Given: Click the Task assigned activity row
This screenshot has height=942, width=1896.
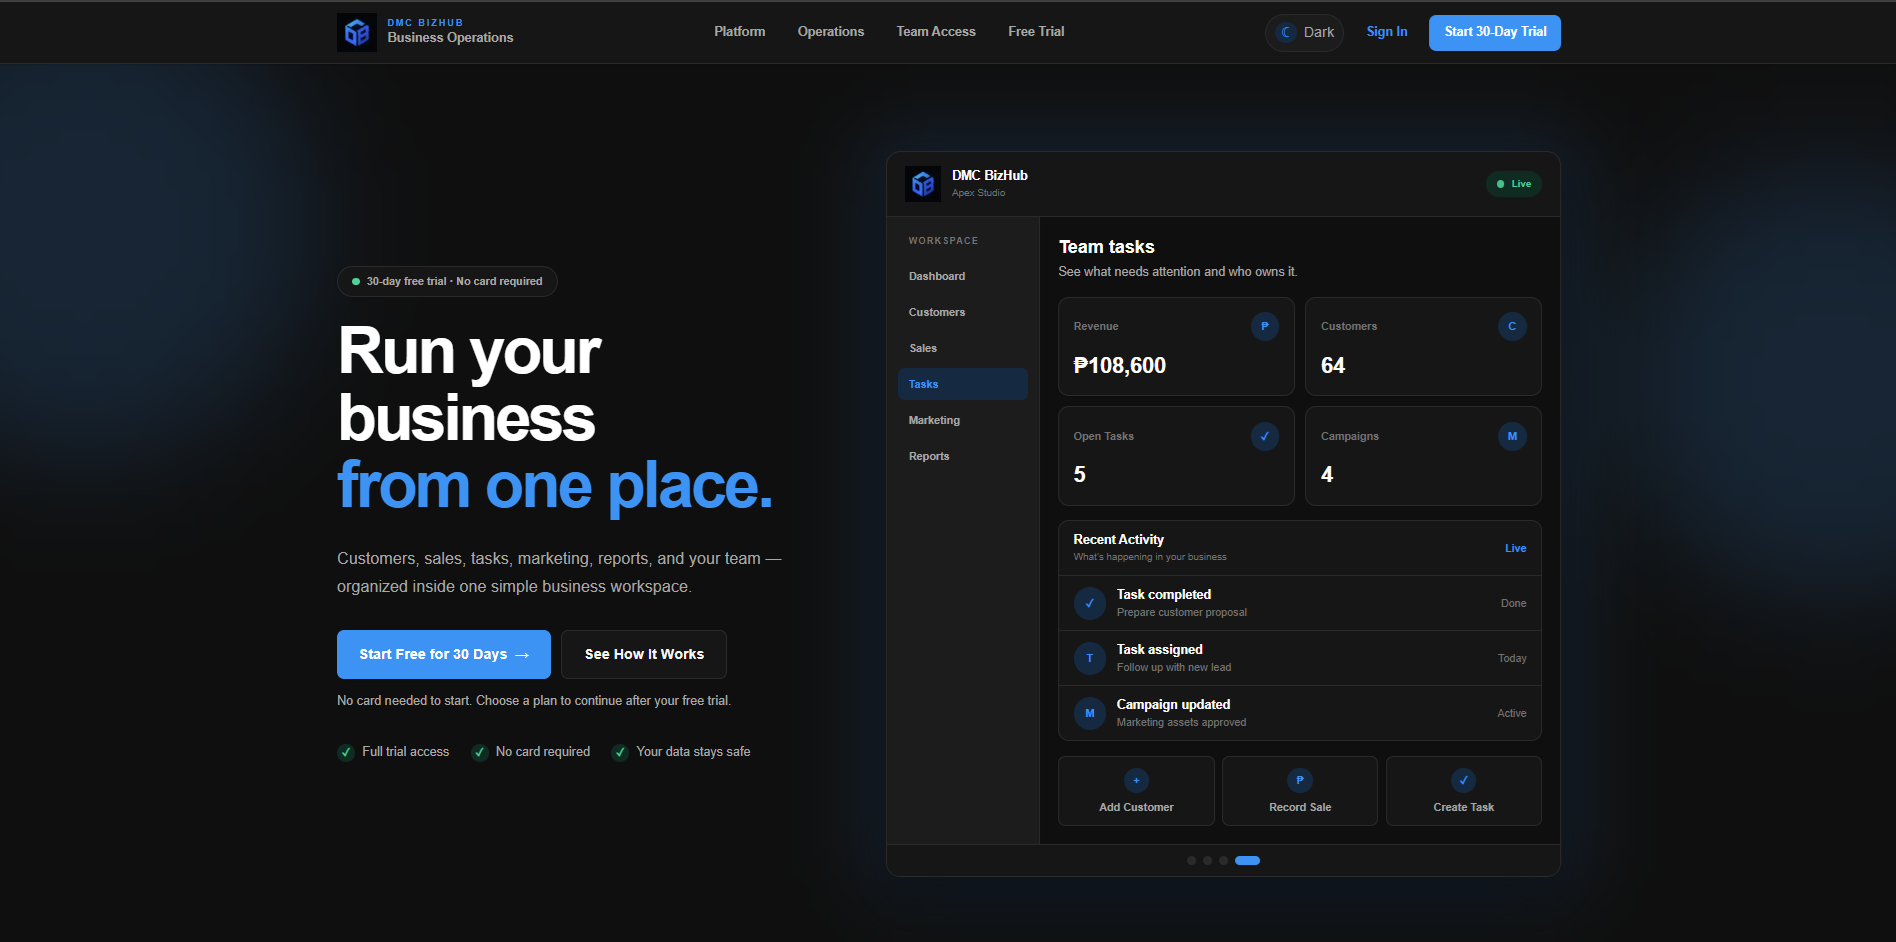Looking at the screenshot, I should point(1300,658).
